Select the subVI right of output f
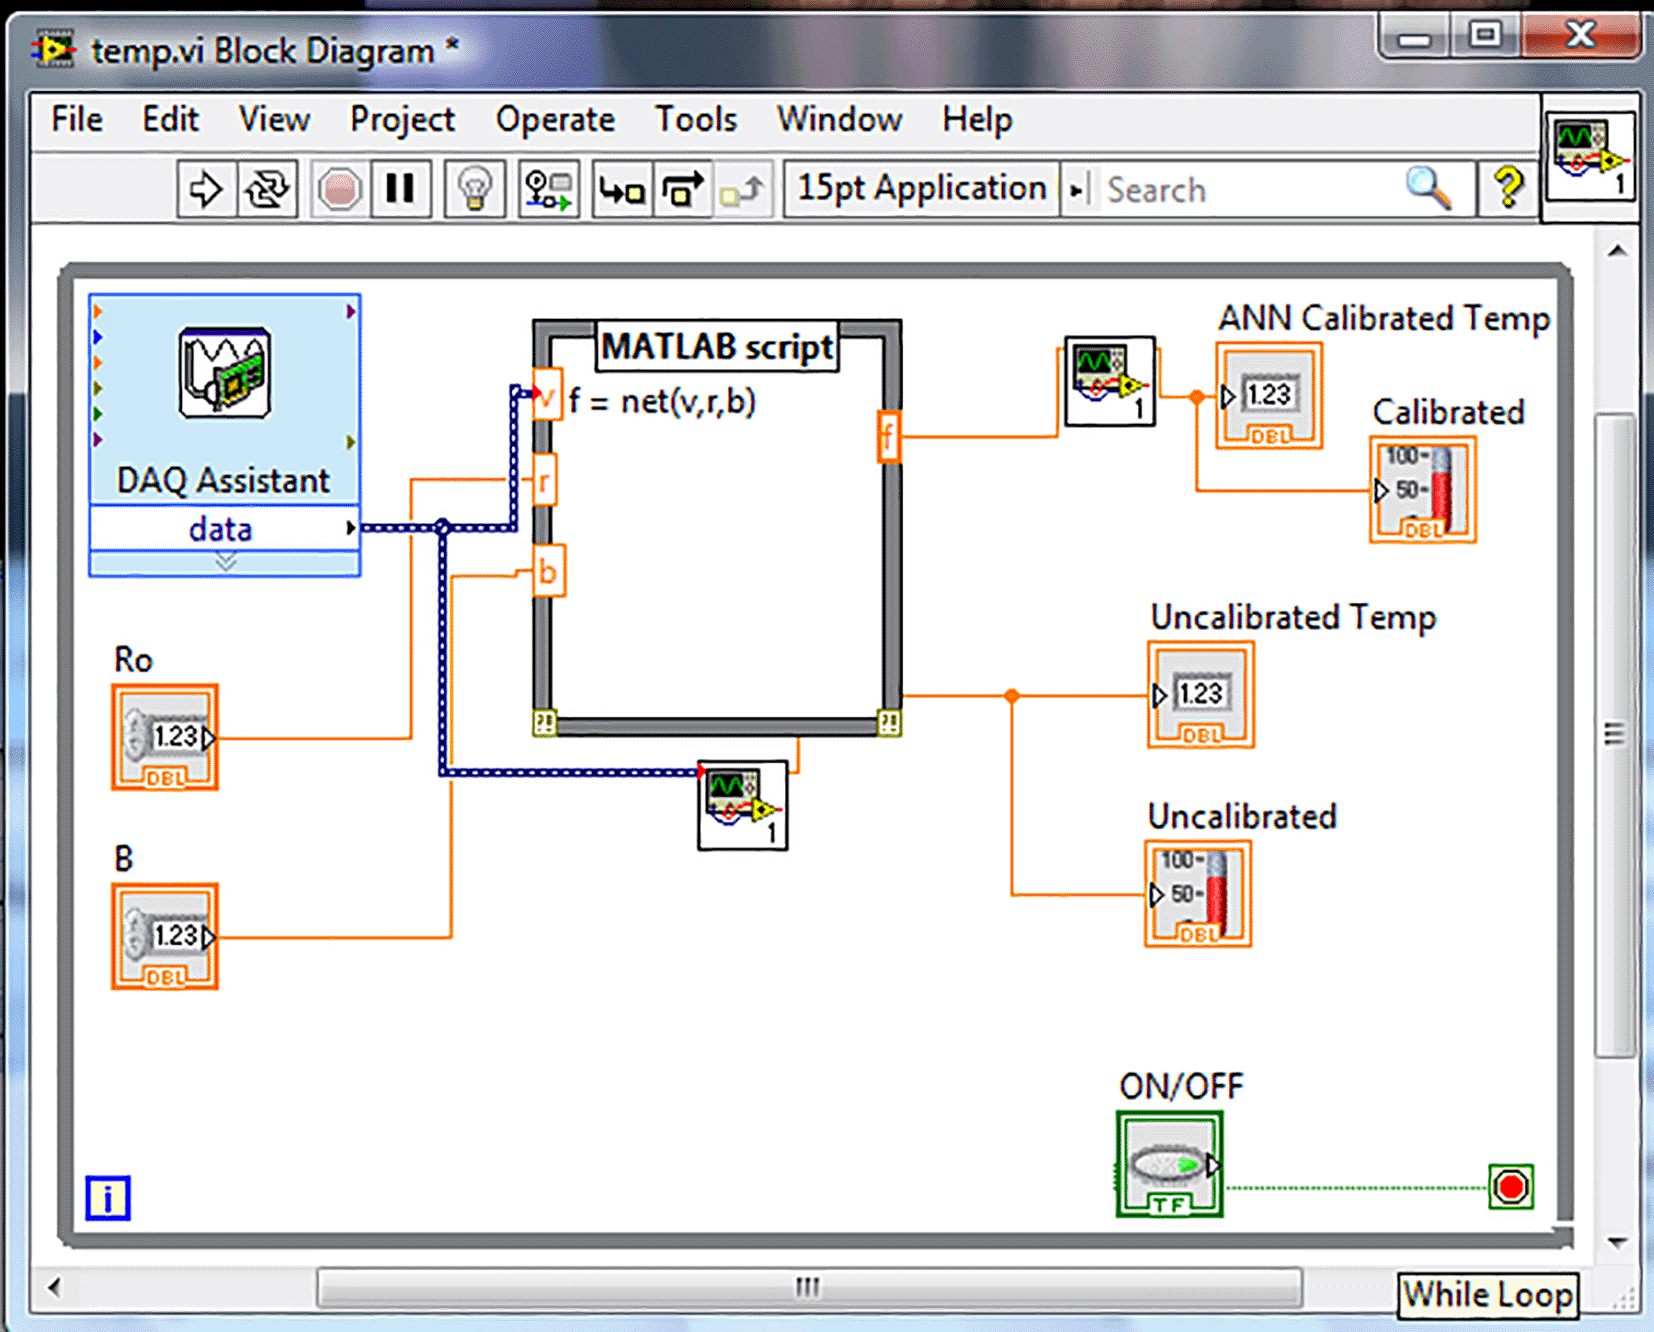This screenshot has height=1332, width=1654. [x=1110, y=381]
